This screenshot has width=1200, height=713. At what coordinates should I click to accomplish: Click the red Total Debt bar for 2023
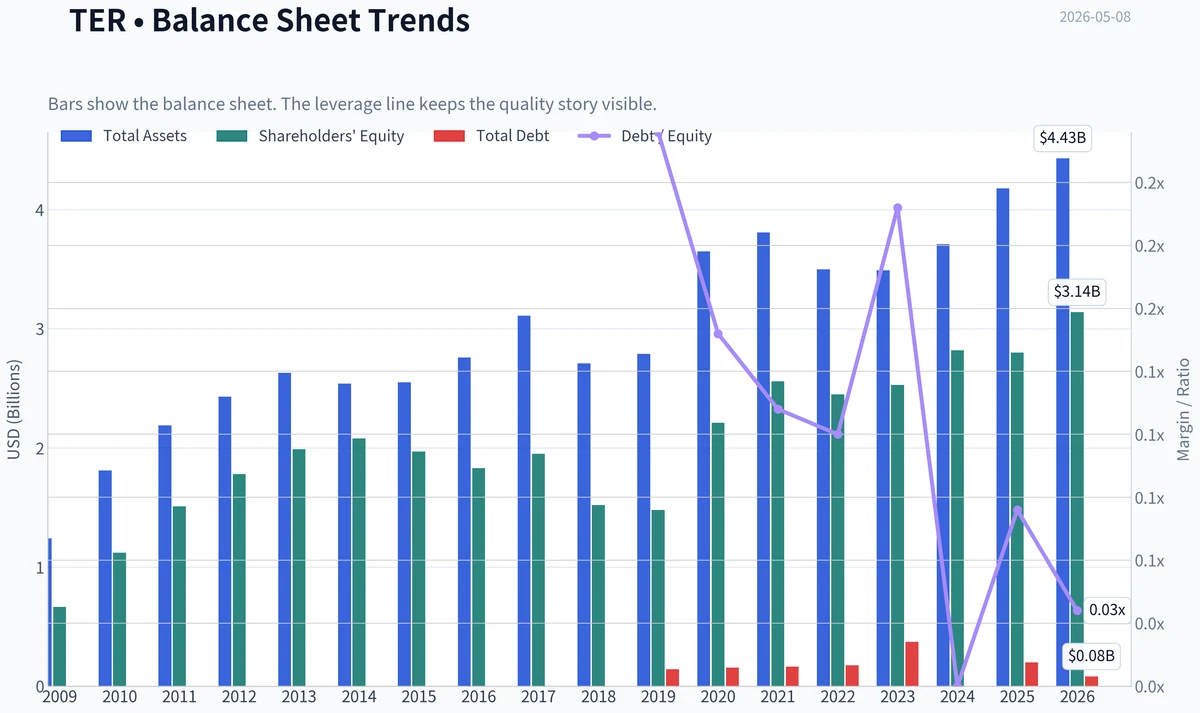[912, 664]
